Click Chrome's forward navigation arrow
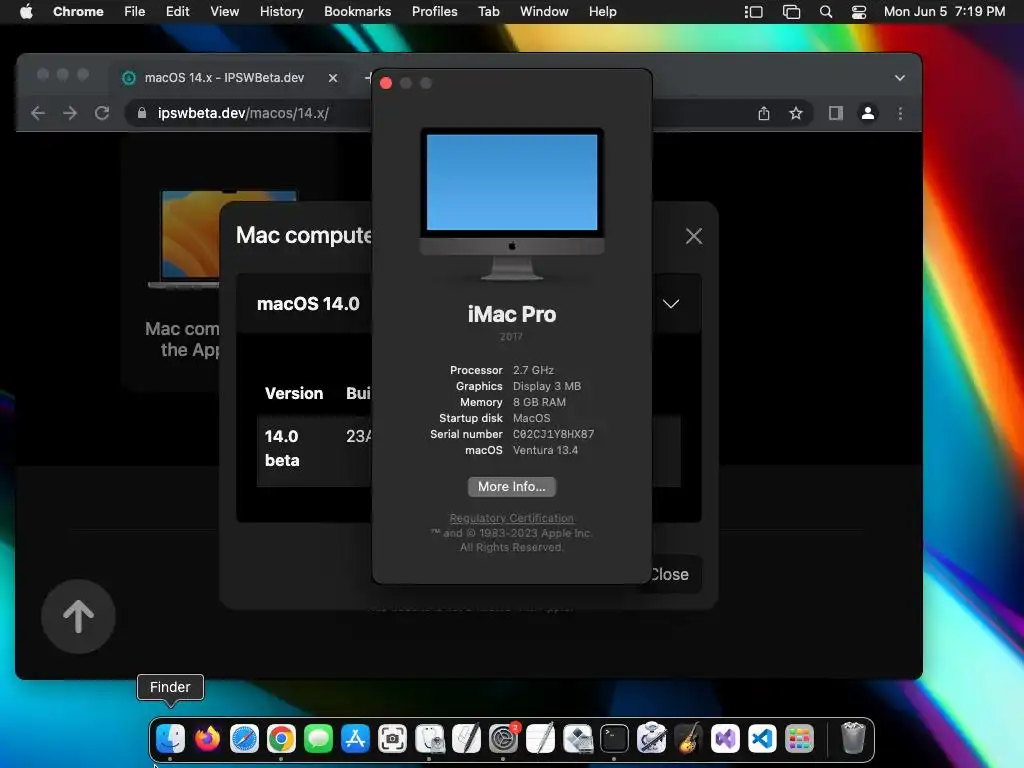Viewport: 1024px width, 768px height. click(x=70, y=113)
